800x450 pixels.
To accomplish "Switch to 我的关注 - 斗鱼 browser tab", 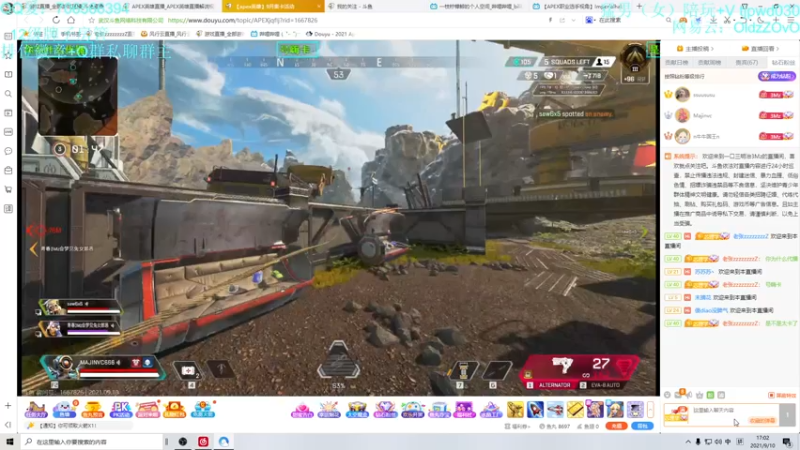I will tap(355, 6).
